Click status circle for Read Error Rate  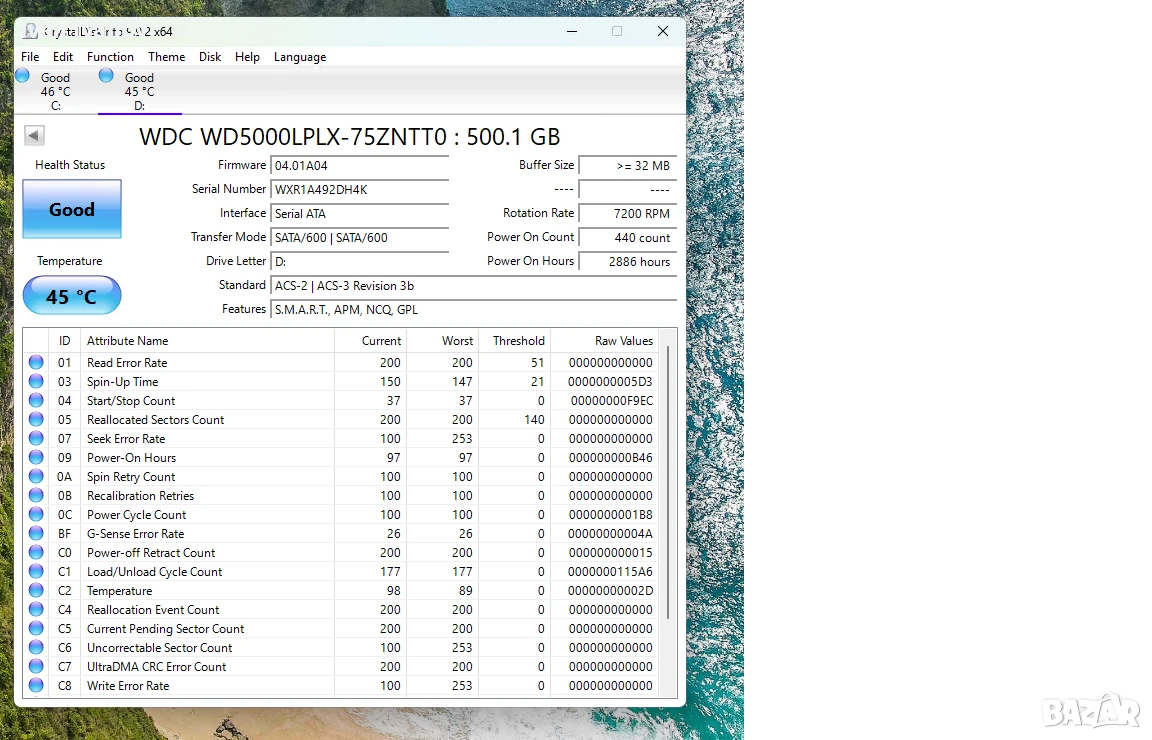coord(36,362)
